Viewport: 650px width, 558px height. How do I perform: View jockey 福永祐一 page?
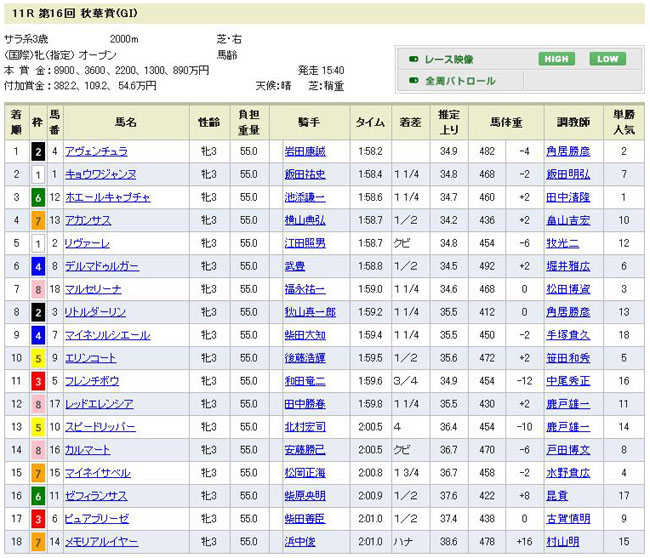[x=305, y=290]
